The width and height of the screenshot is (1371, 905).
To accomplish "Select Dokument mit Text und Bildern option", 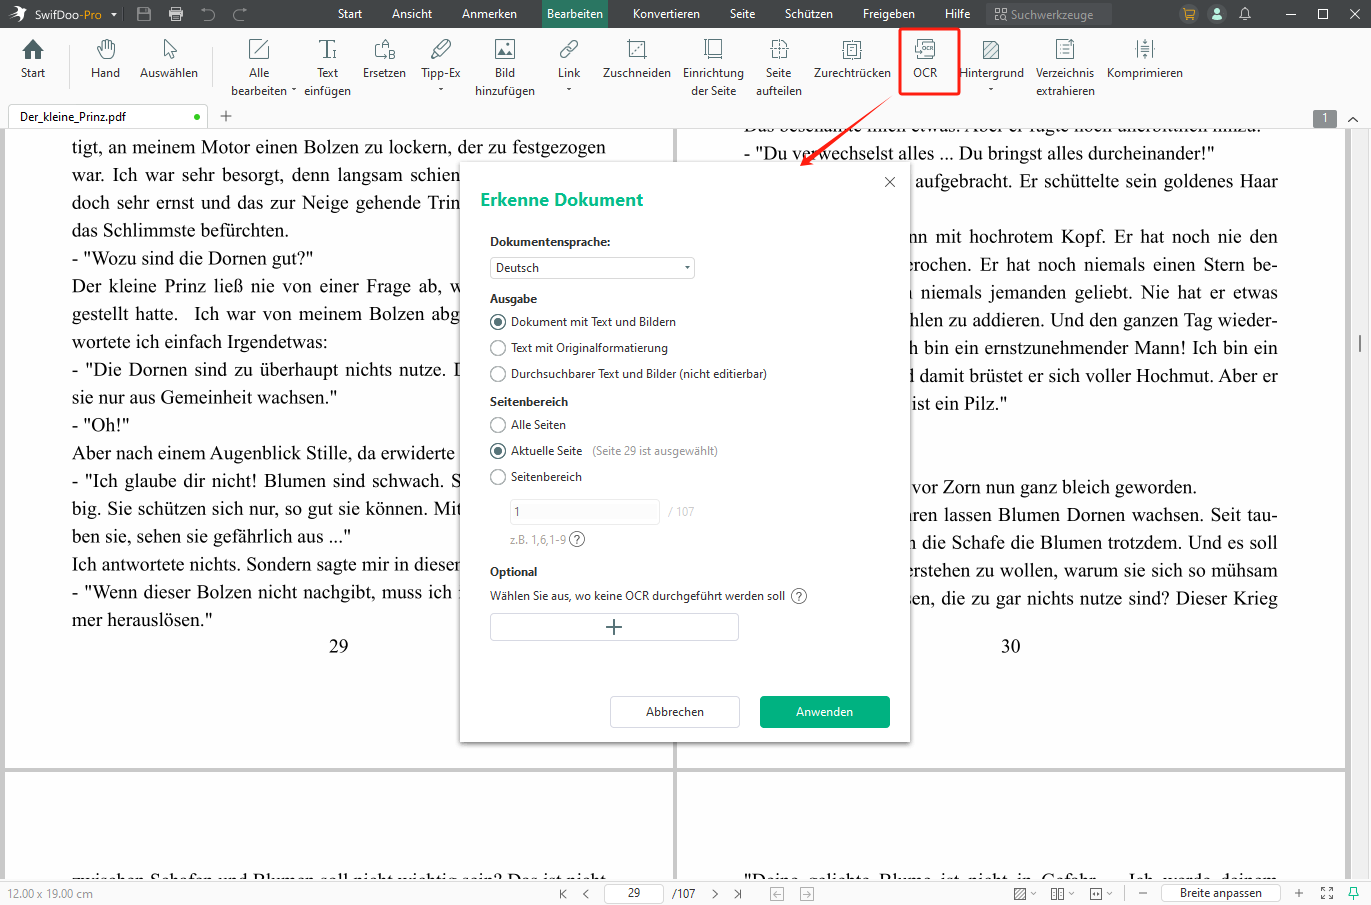I will 498,322.
